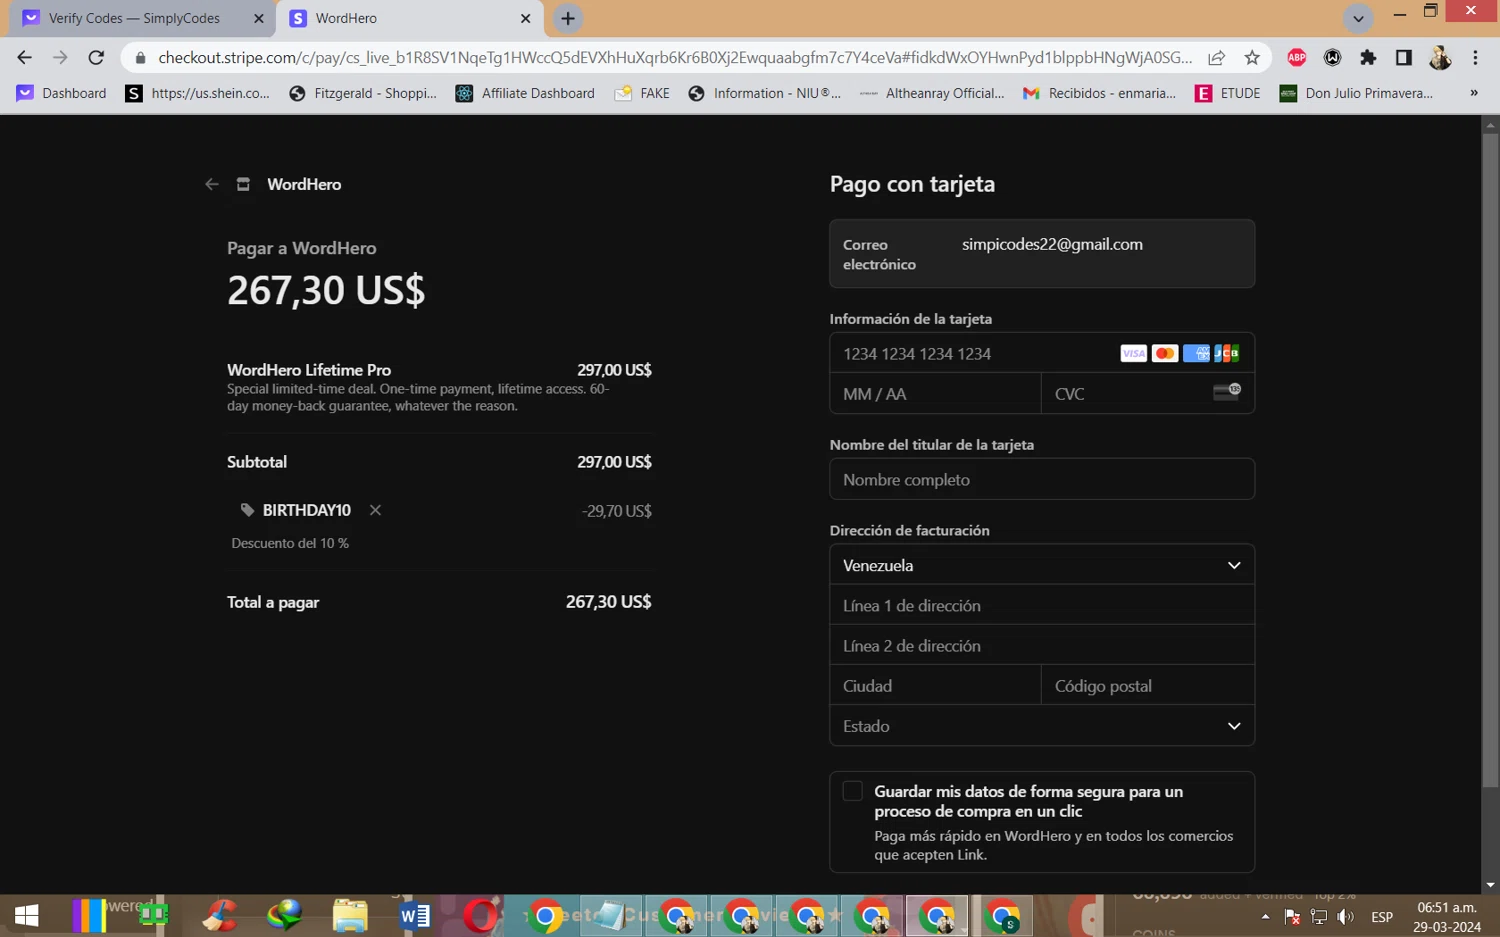
Task: Click the Ciudad field
Action: click(x=936, y=685)
